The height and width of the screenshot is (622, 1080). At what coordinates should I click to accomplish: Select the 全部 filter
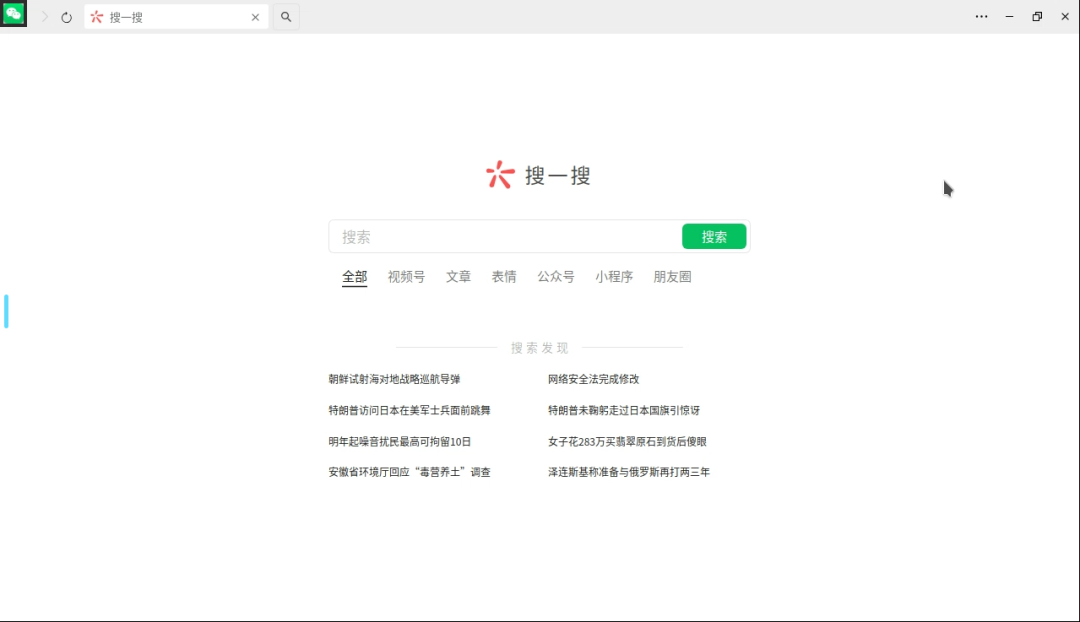coord(354,277)
